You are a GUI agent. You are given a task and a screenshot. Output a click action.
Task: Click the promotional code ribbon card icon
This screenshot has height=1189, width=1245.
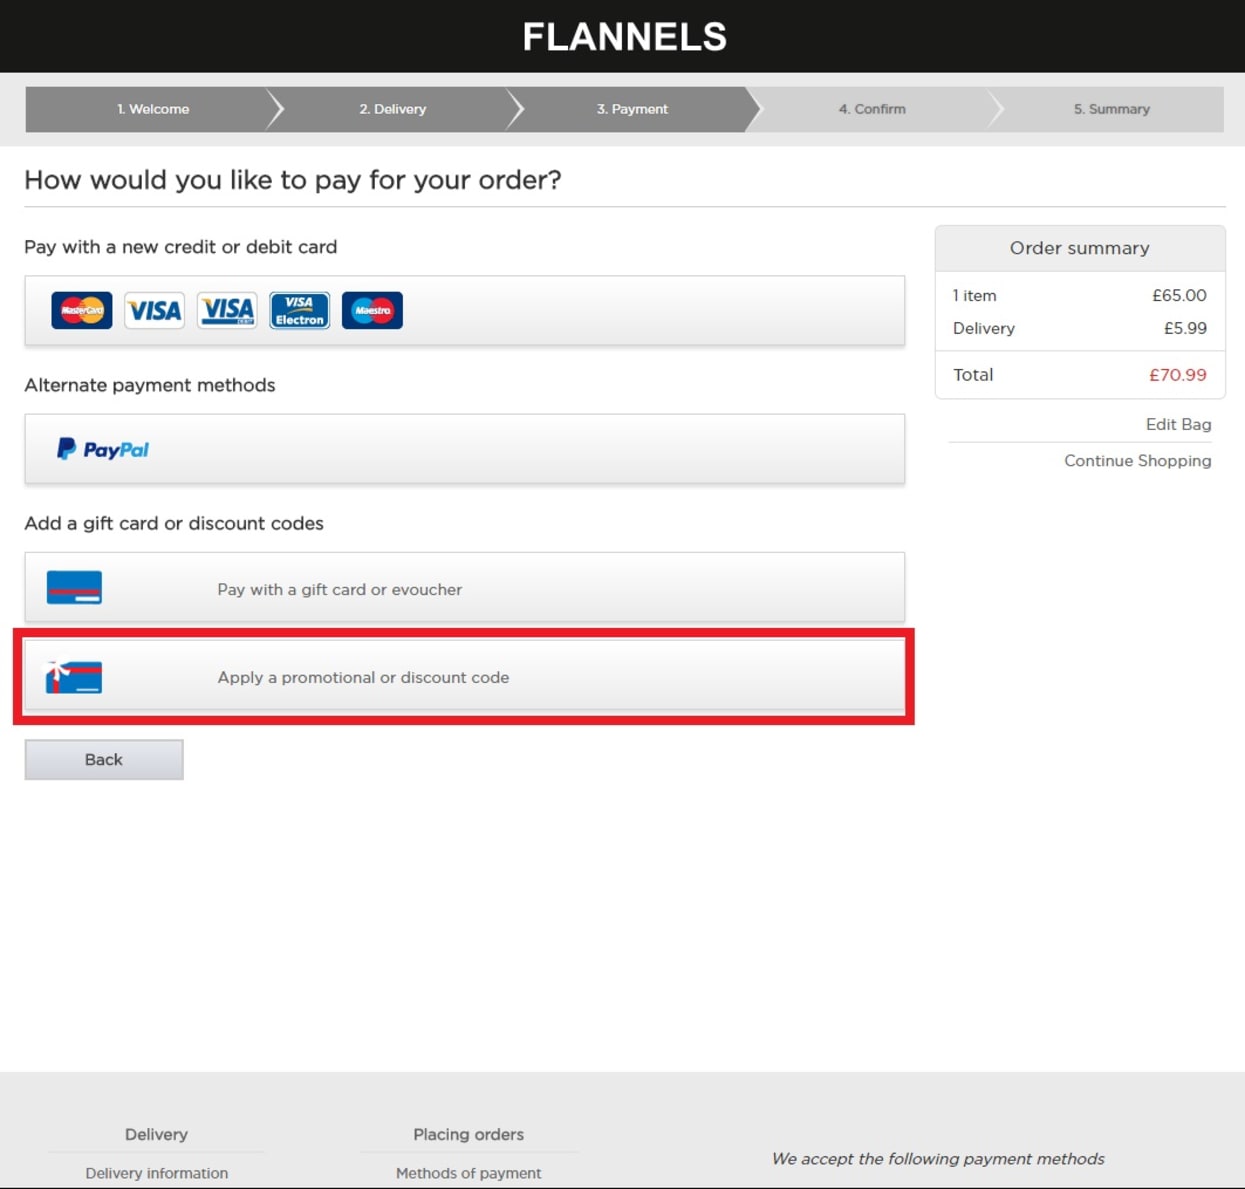tap(74, 677)
